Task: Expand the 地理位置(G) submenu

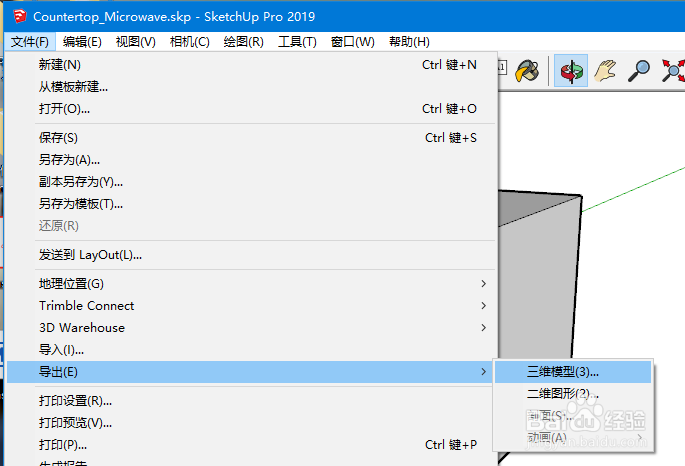Action: [x=251, y=284]
